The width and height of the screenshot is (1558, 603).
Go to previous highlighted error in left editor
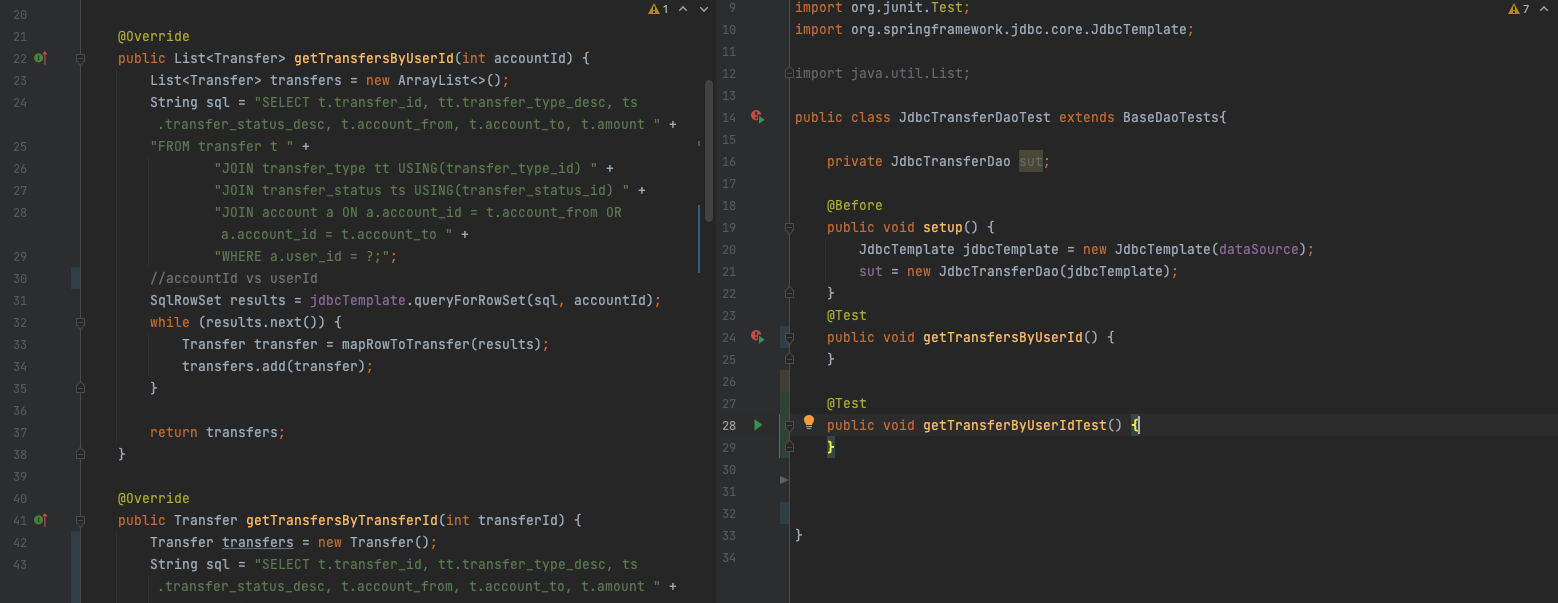point(683,9)
